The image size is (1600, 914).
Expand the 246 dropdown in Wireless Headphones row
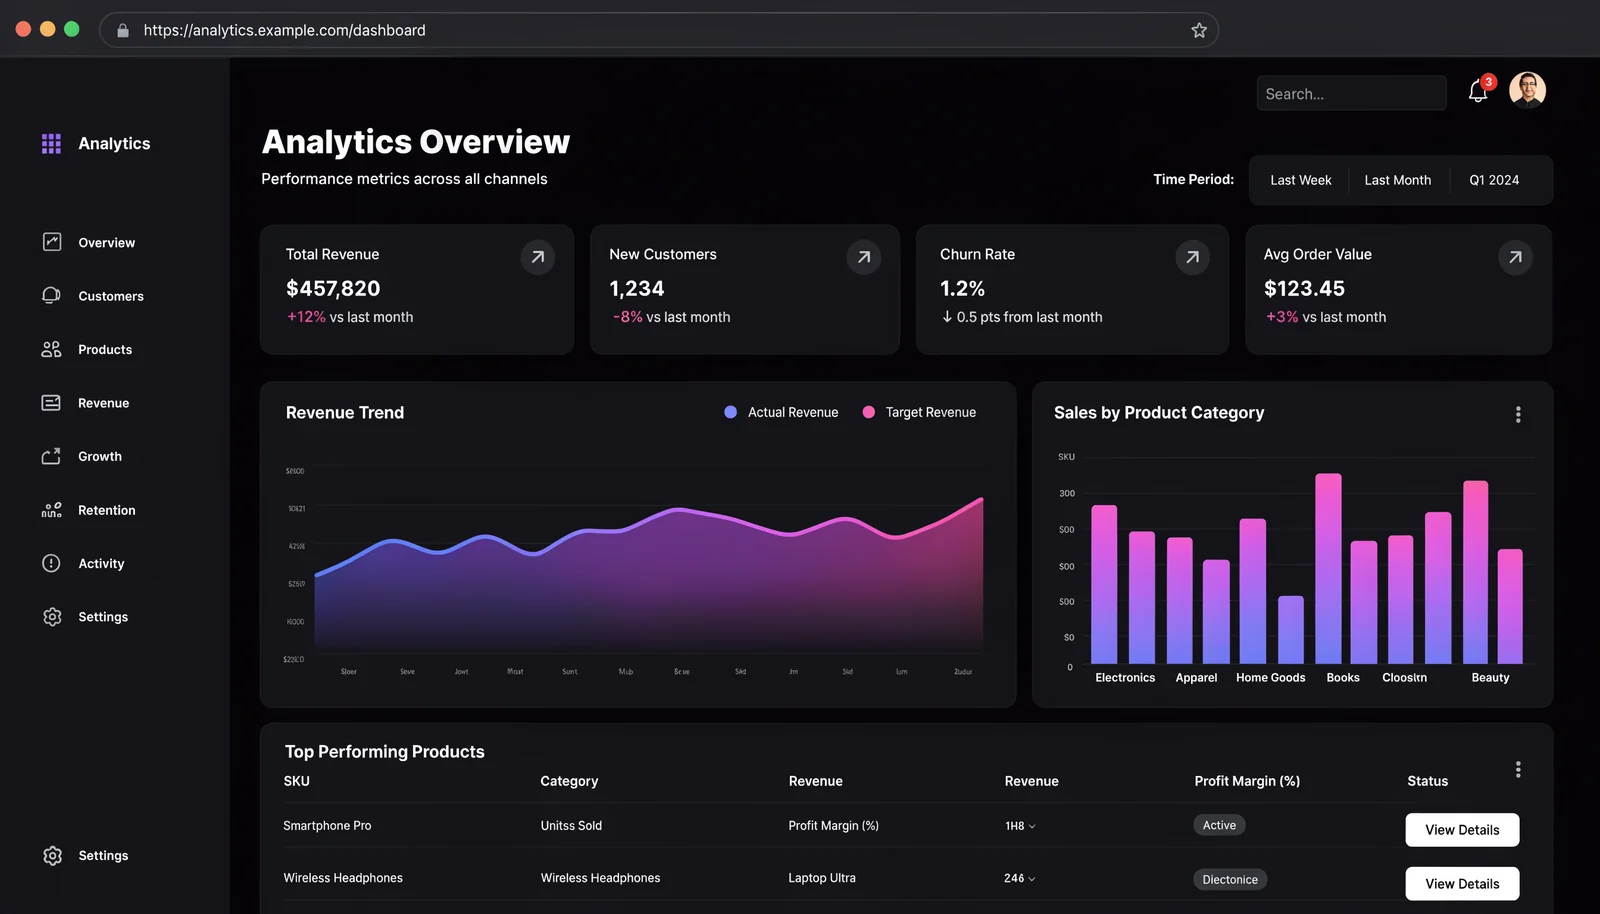pos(1020,878)
